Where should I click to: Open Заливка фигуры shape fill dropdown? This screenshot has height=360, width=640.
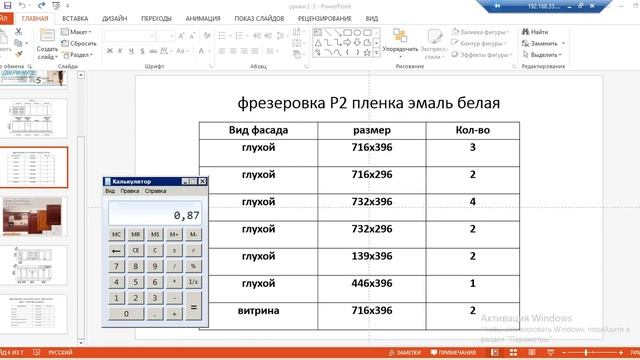481,32
